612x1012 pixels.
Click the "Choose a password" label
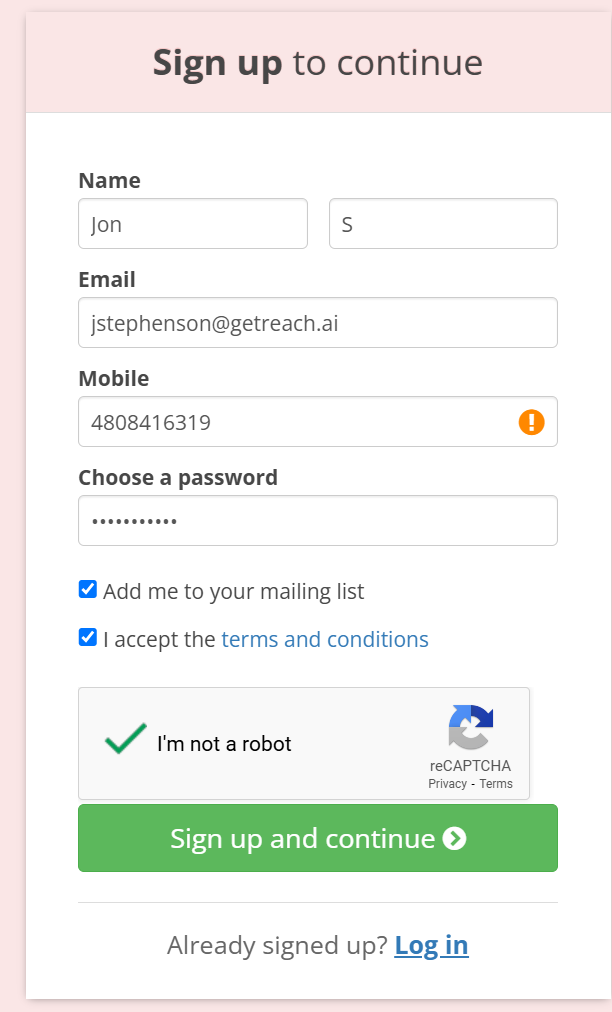coord(178,478)
